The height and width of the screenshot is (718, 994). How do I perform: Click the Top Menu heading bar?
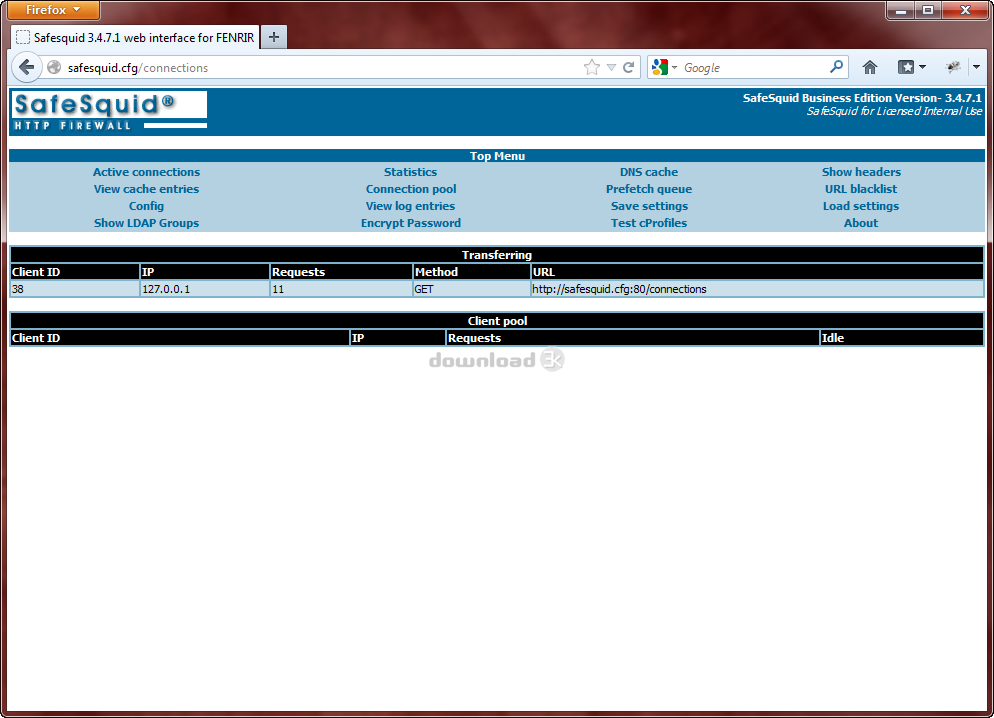click(497, 156)
